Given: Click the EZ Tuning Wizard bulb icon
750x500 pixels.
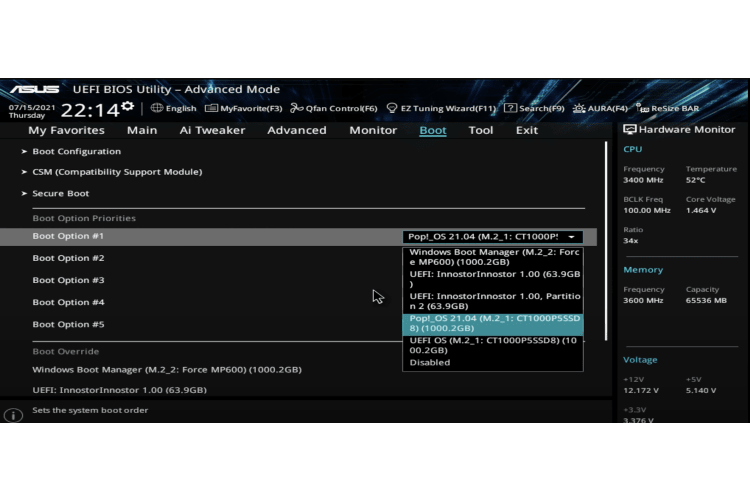Looking at the screenshot, I should tap(392, 108).
